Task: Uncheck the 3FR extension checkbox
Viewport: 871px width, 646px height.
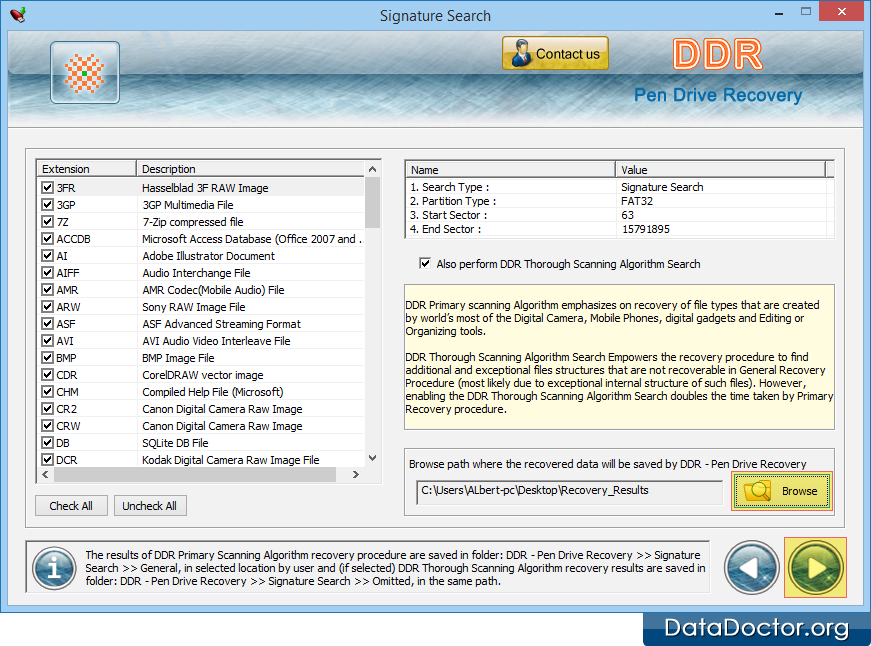Action: (x=47, y=188)
